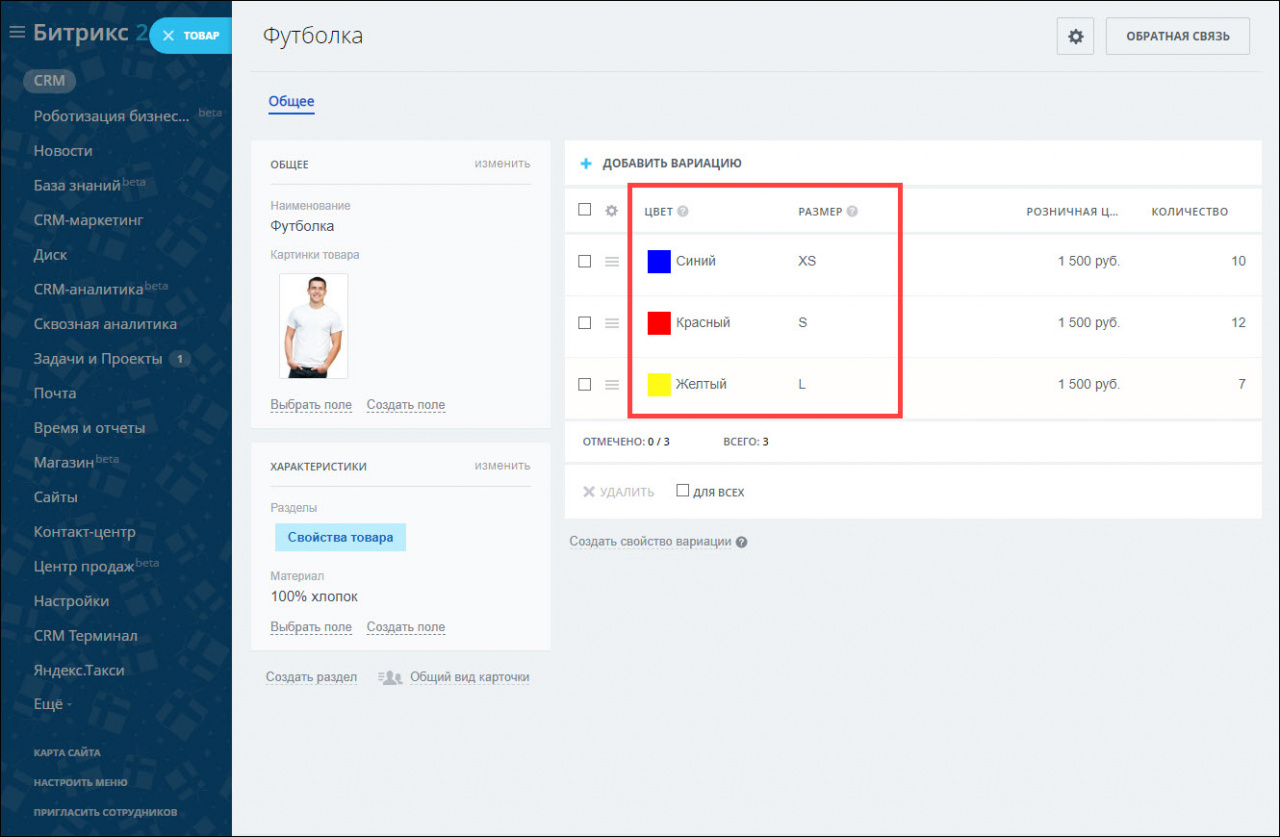Expand the Ещё menu section
Screen dimensions: 1280x837
[52, 705]
